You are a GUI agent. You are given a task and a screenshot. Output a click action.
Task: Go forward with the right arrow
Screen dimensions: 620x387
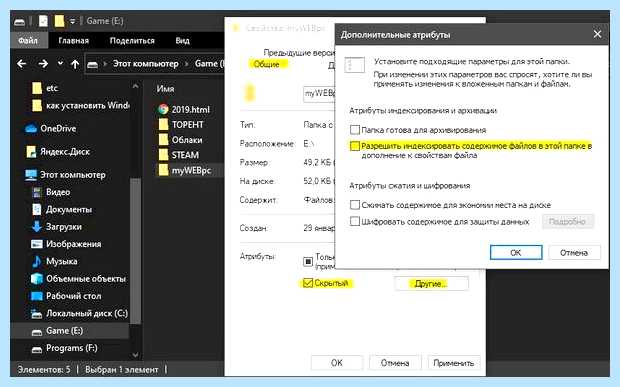(43, 63)
